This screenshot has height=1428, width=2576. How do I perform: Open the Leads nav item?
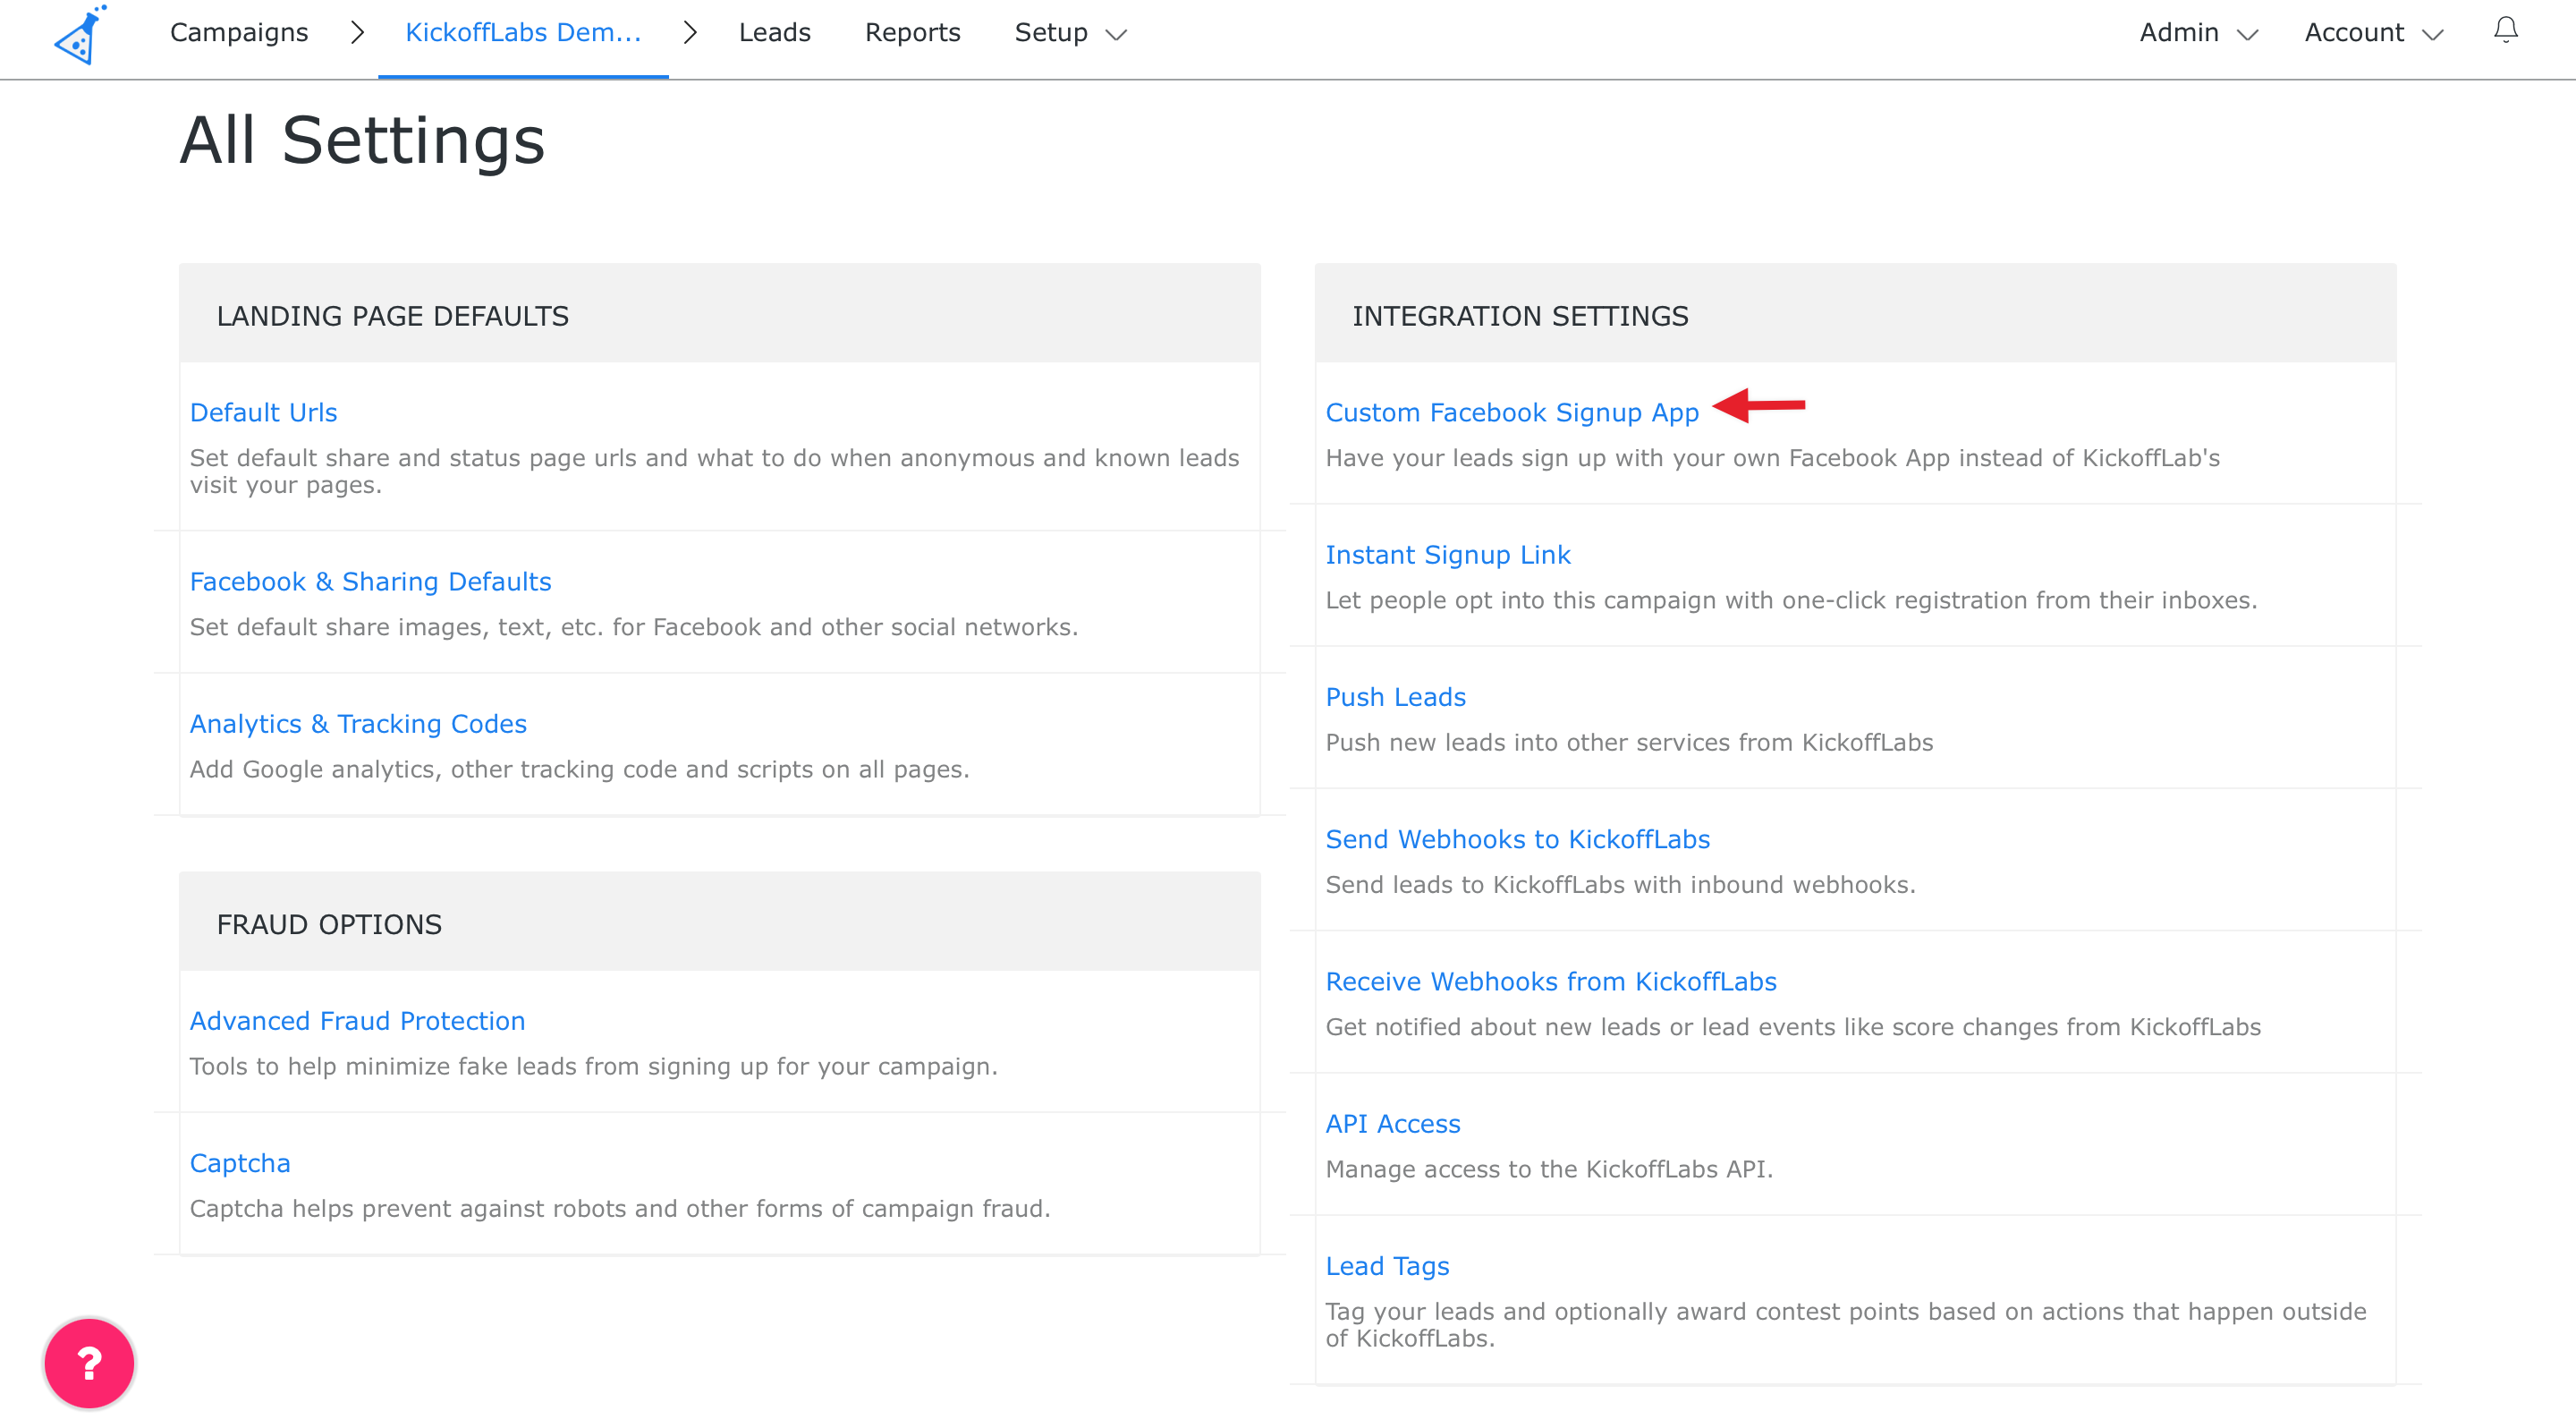[775, 33]
